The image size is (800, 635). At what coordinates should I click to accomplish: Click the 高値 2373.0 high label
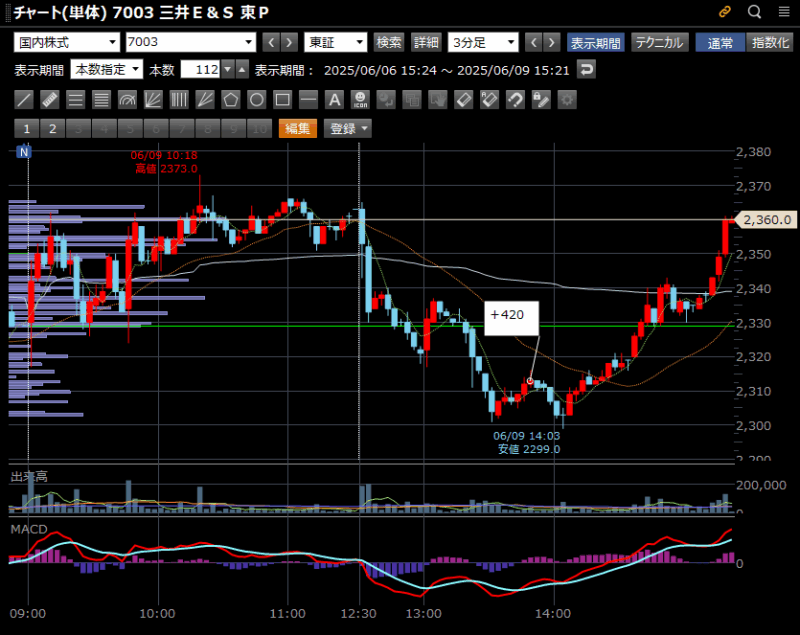click(166, 169)
